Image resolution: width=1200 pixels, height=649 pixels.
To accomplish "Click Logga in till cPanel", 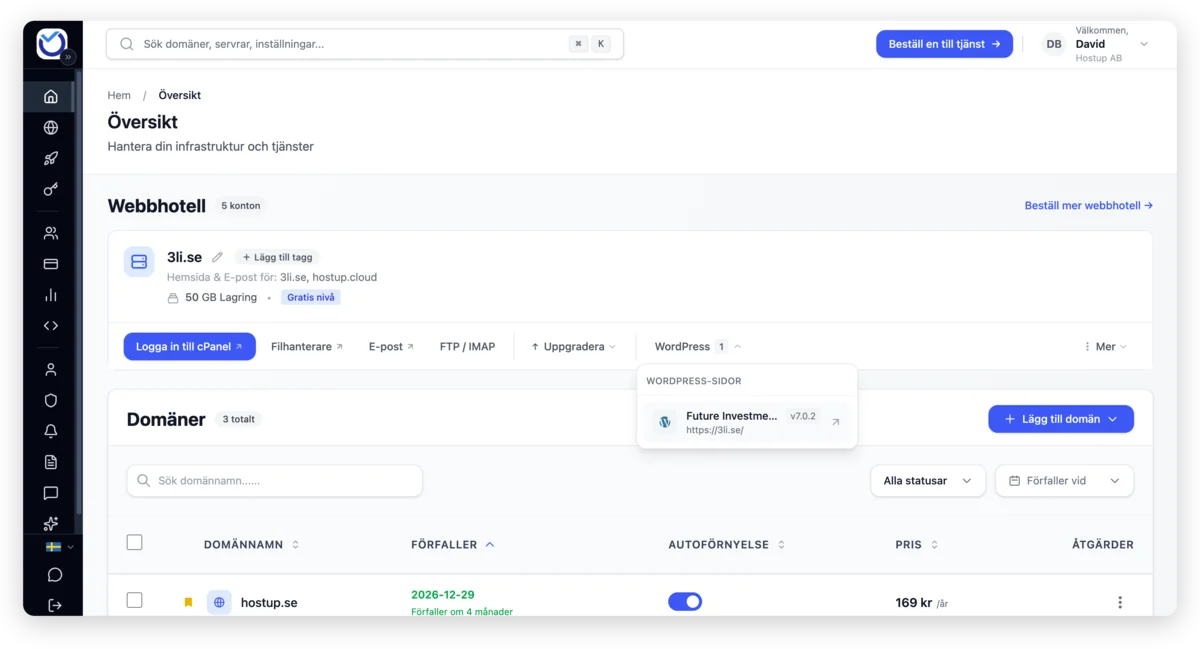I will pyautogui.click(x=190, y=346).
